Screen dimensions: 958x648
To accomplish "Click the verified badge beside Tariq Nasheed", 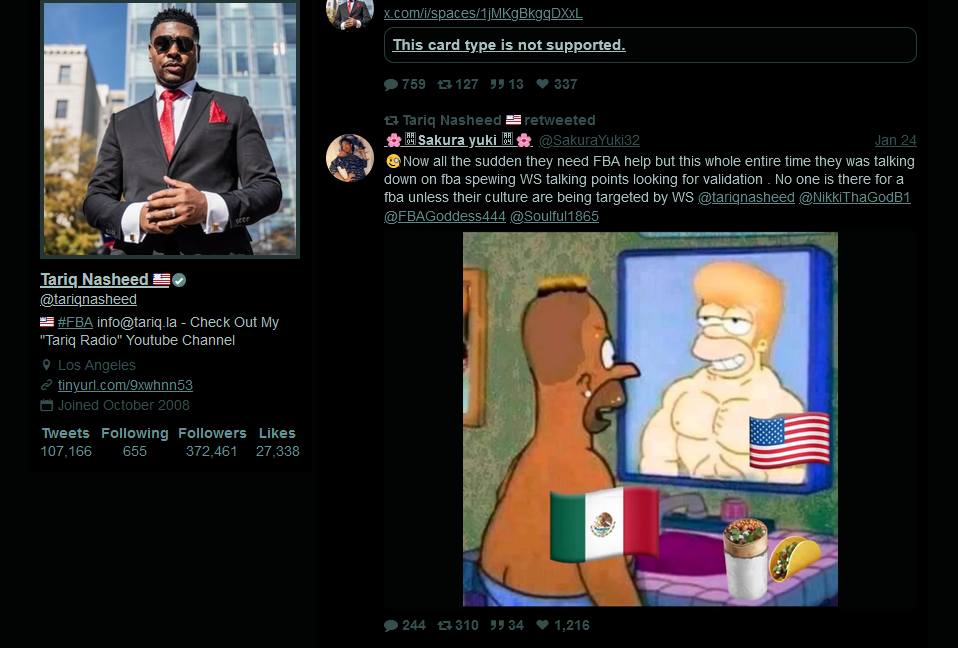I will pos(179,280).
